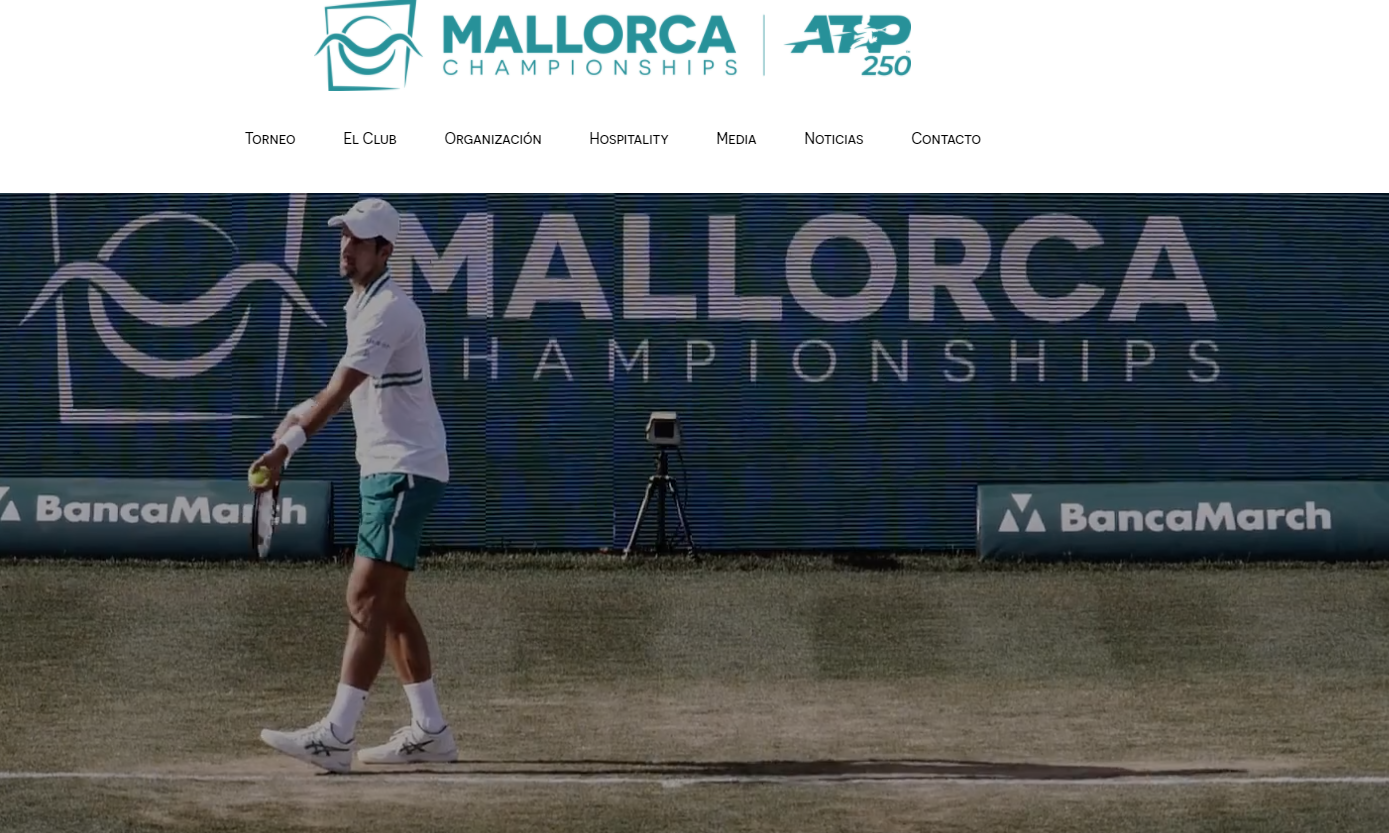Click the CHAMPIONSHIPS text on the backdrop
Image resolution: width=1389 pixels, height=833 pixels.
pos(840,361)
